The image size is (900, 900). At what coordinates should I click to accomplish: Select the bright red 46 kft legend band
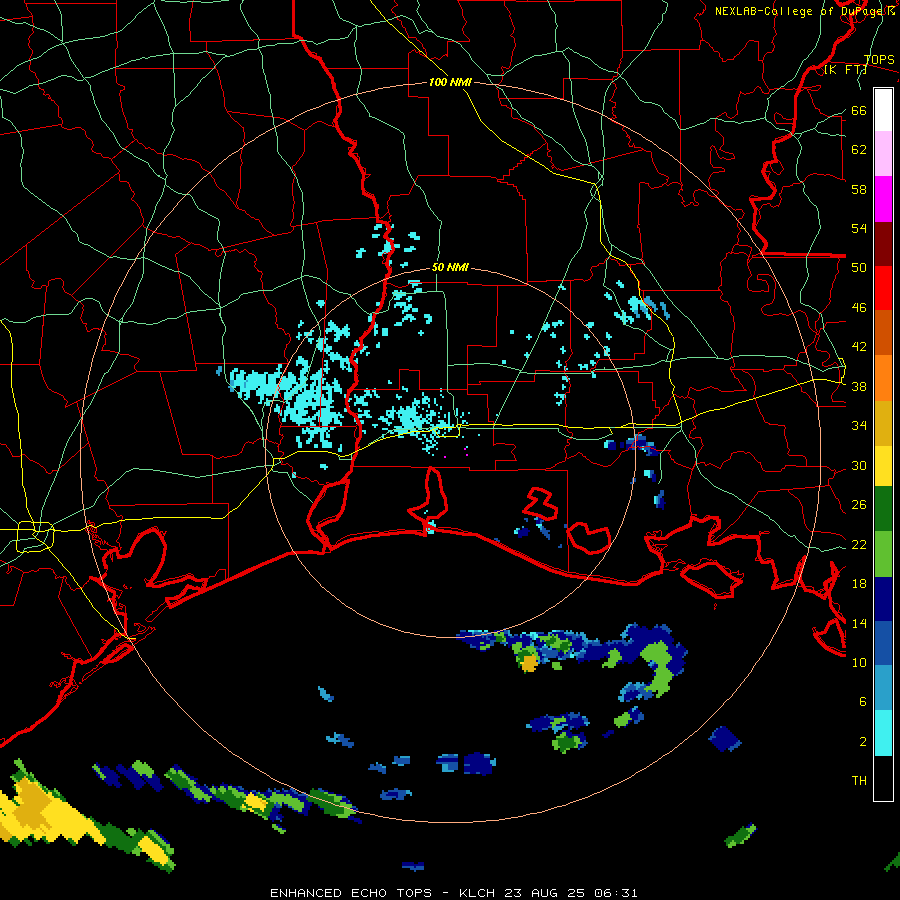[x=883, y=288]
